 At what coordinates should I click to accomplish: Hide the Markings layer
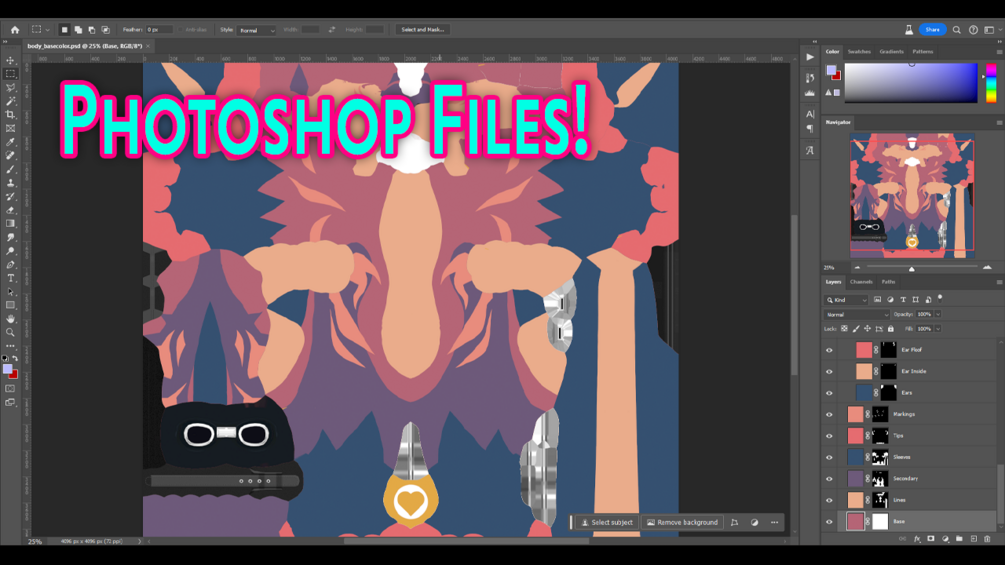point(829,414)
